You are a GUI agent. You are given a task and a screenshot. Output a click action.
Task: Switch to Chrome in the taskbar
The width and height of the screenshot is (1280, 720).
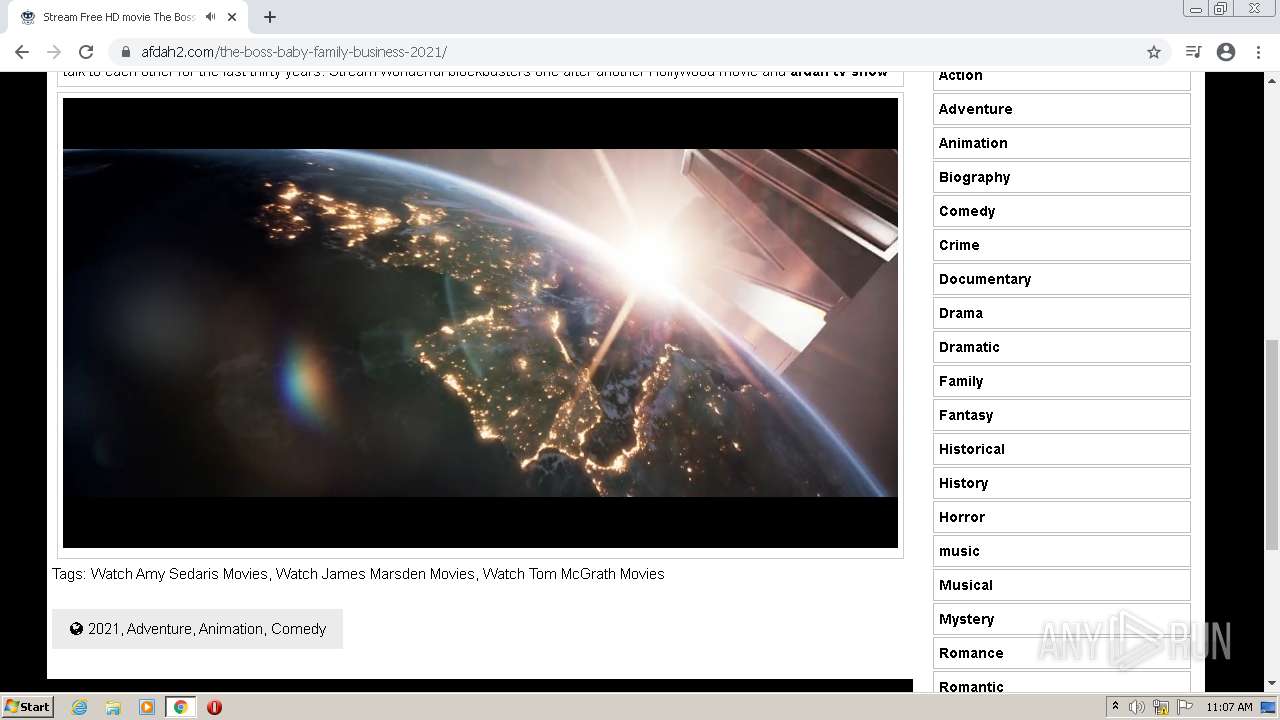click(180, 707)
